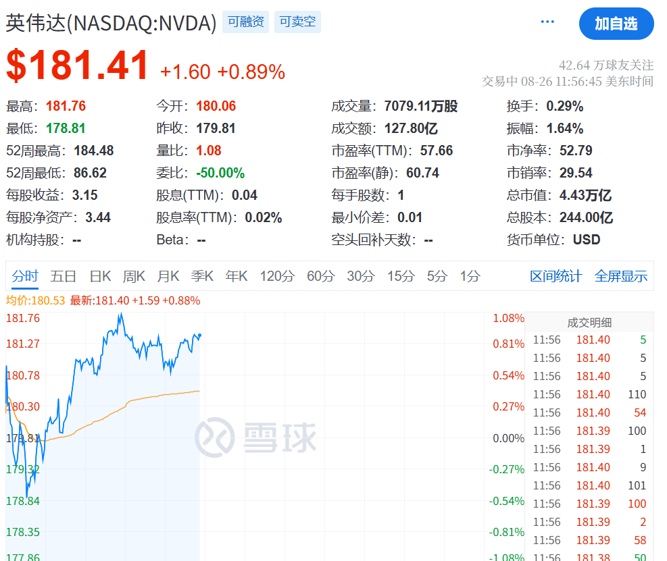
Task: Switch to the 五日 chart tab
Action: coord(63,276)
